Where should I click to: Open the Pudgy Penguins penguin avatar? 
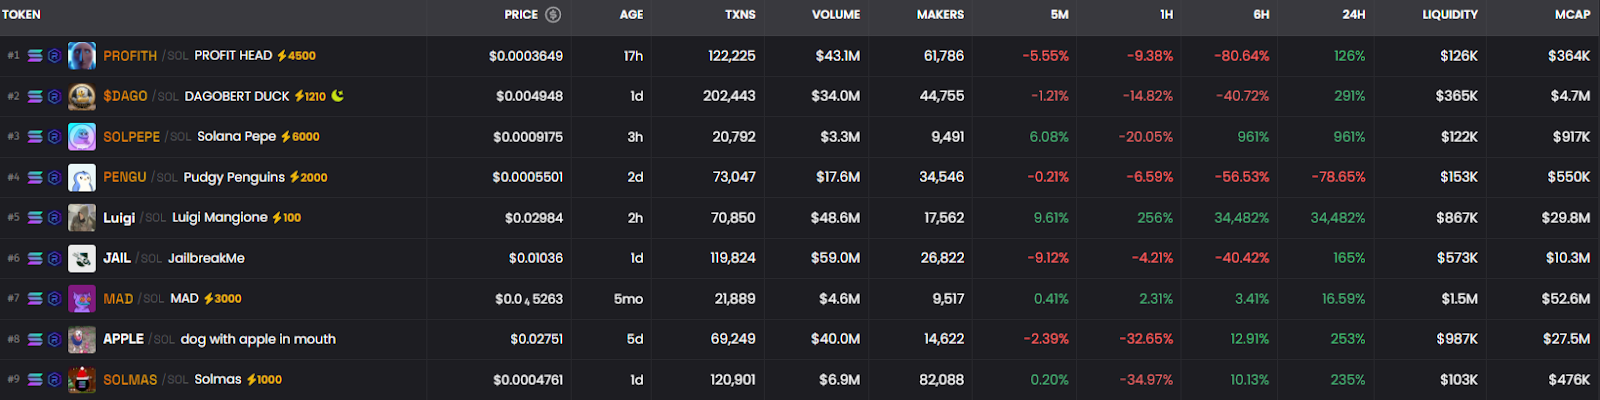(82, 178)
